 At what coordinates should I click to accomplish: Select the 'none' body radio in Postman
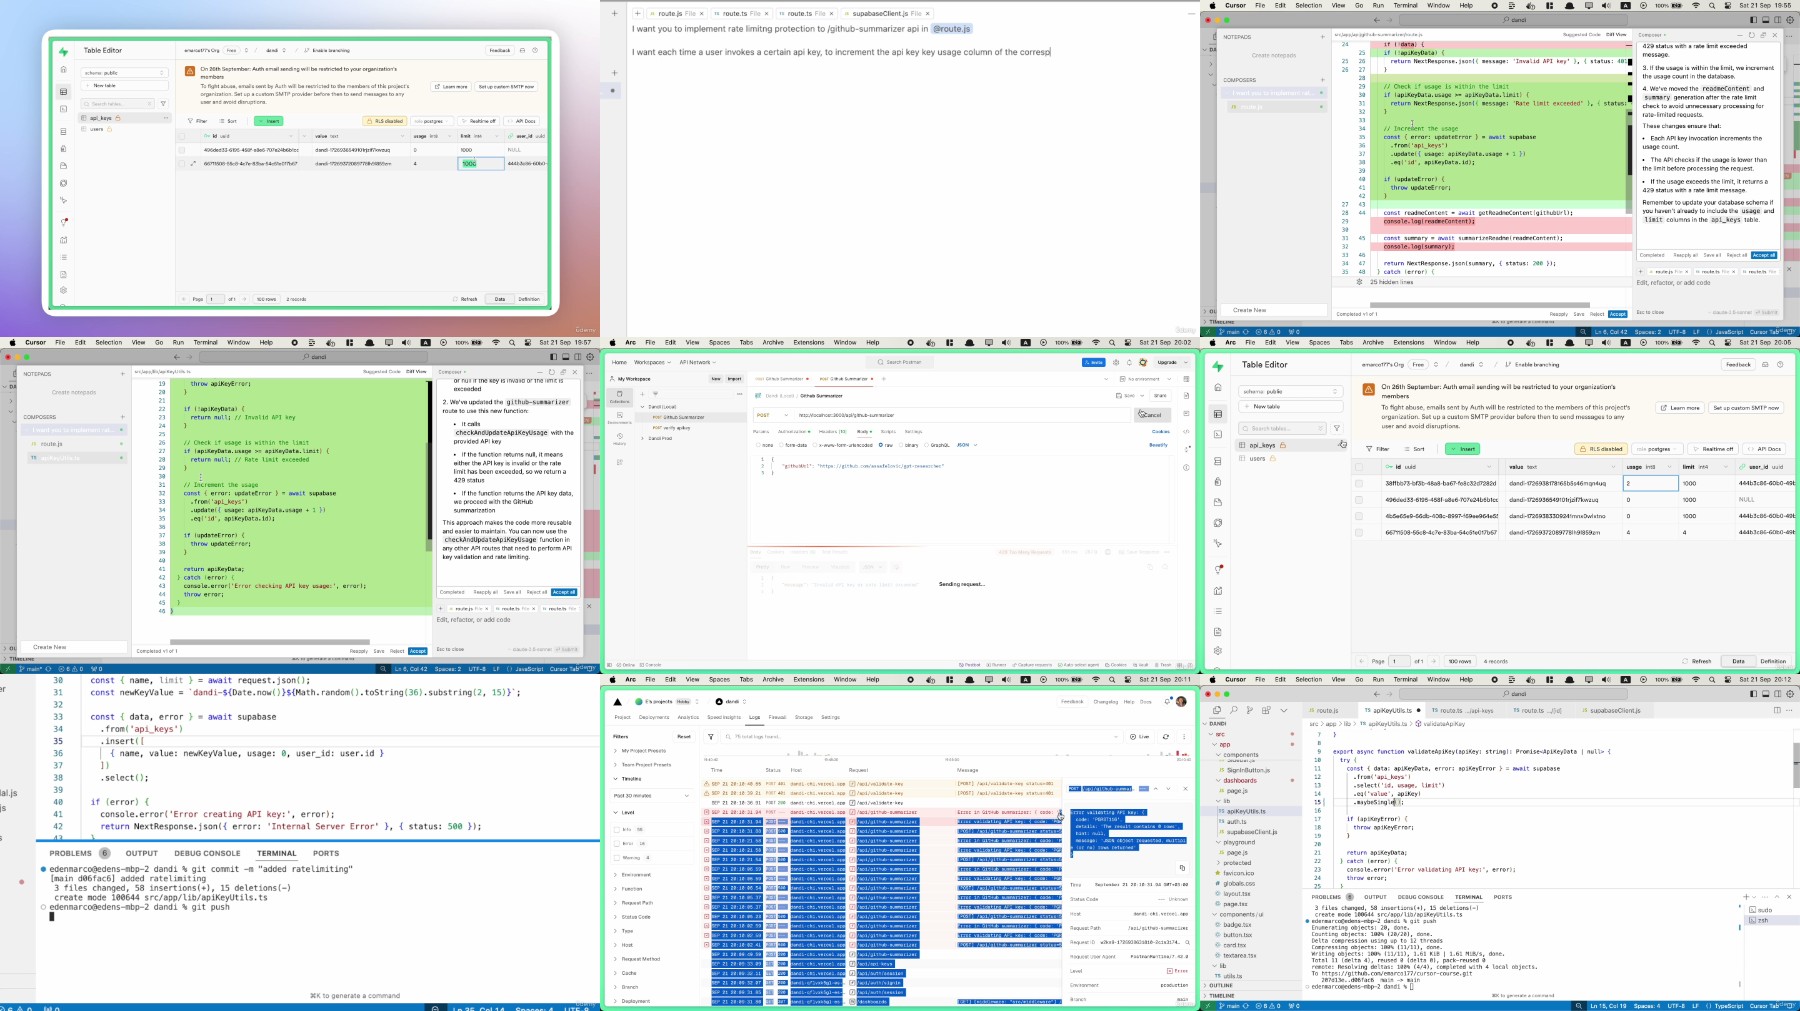[758, 445]
